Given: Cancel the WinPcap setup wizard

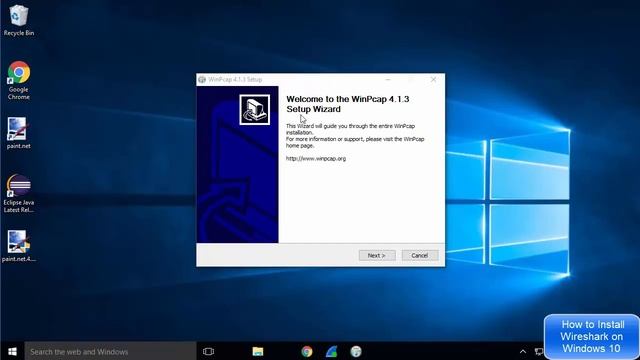Looking at the screenshot, I should click(420, 255).
